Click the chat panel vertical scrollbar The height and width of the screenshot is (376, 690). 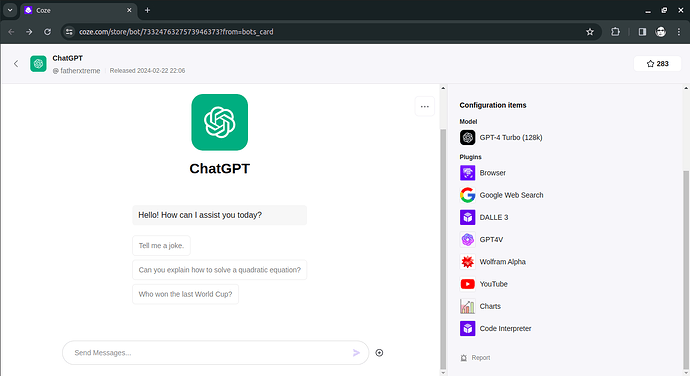[443, 249]
